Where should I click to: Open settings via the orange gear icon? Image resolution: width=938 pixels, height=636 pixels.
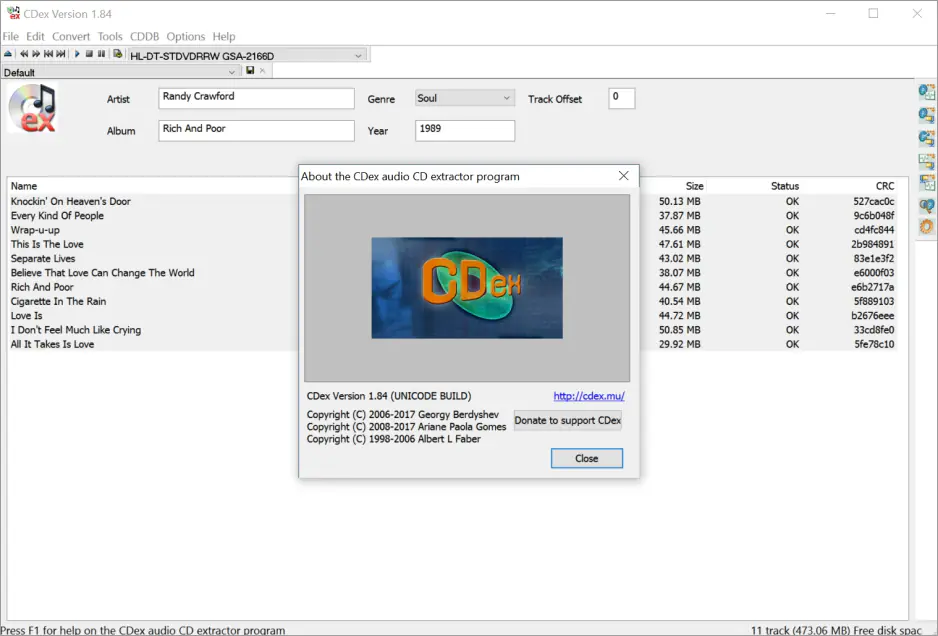pyautogui.click(x=927, y=227)
